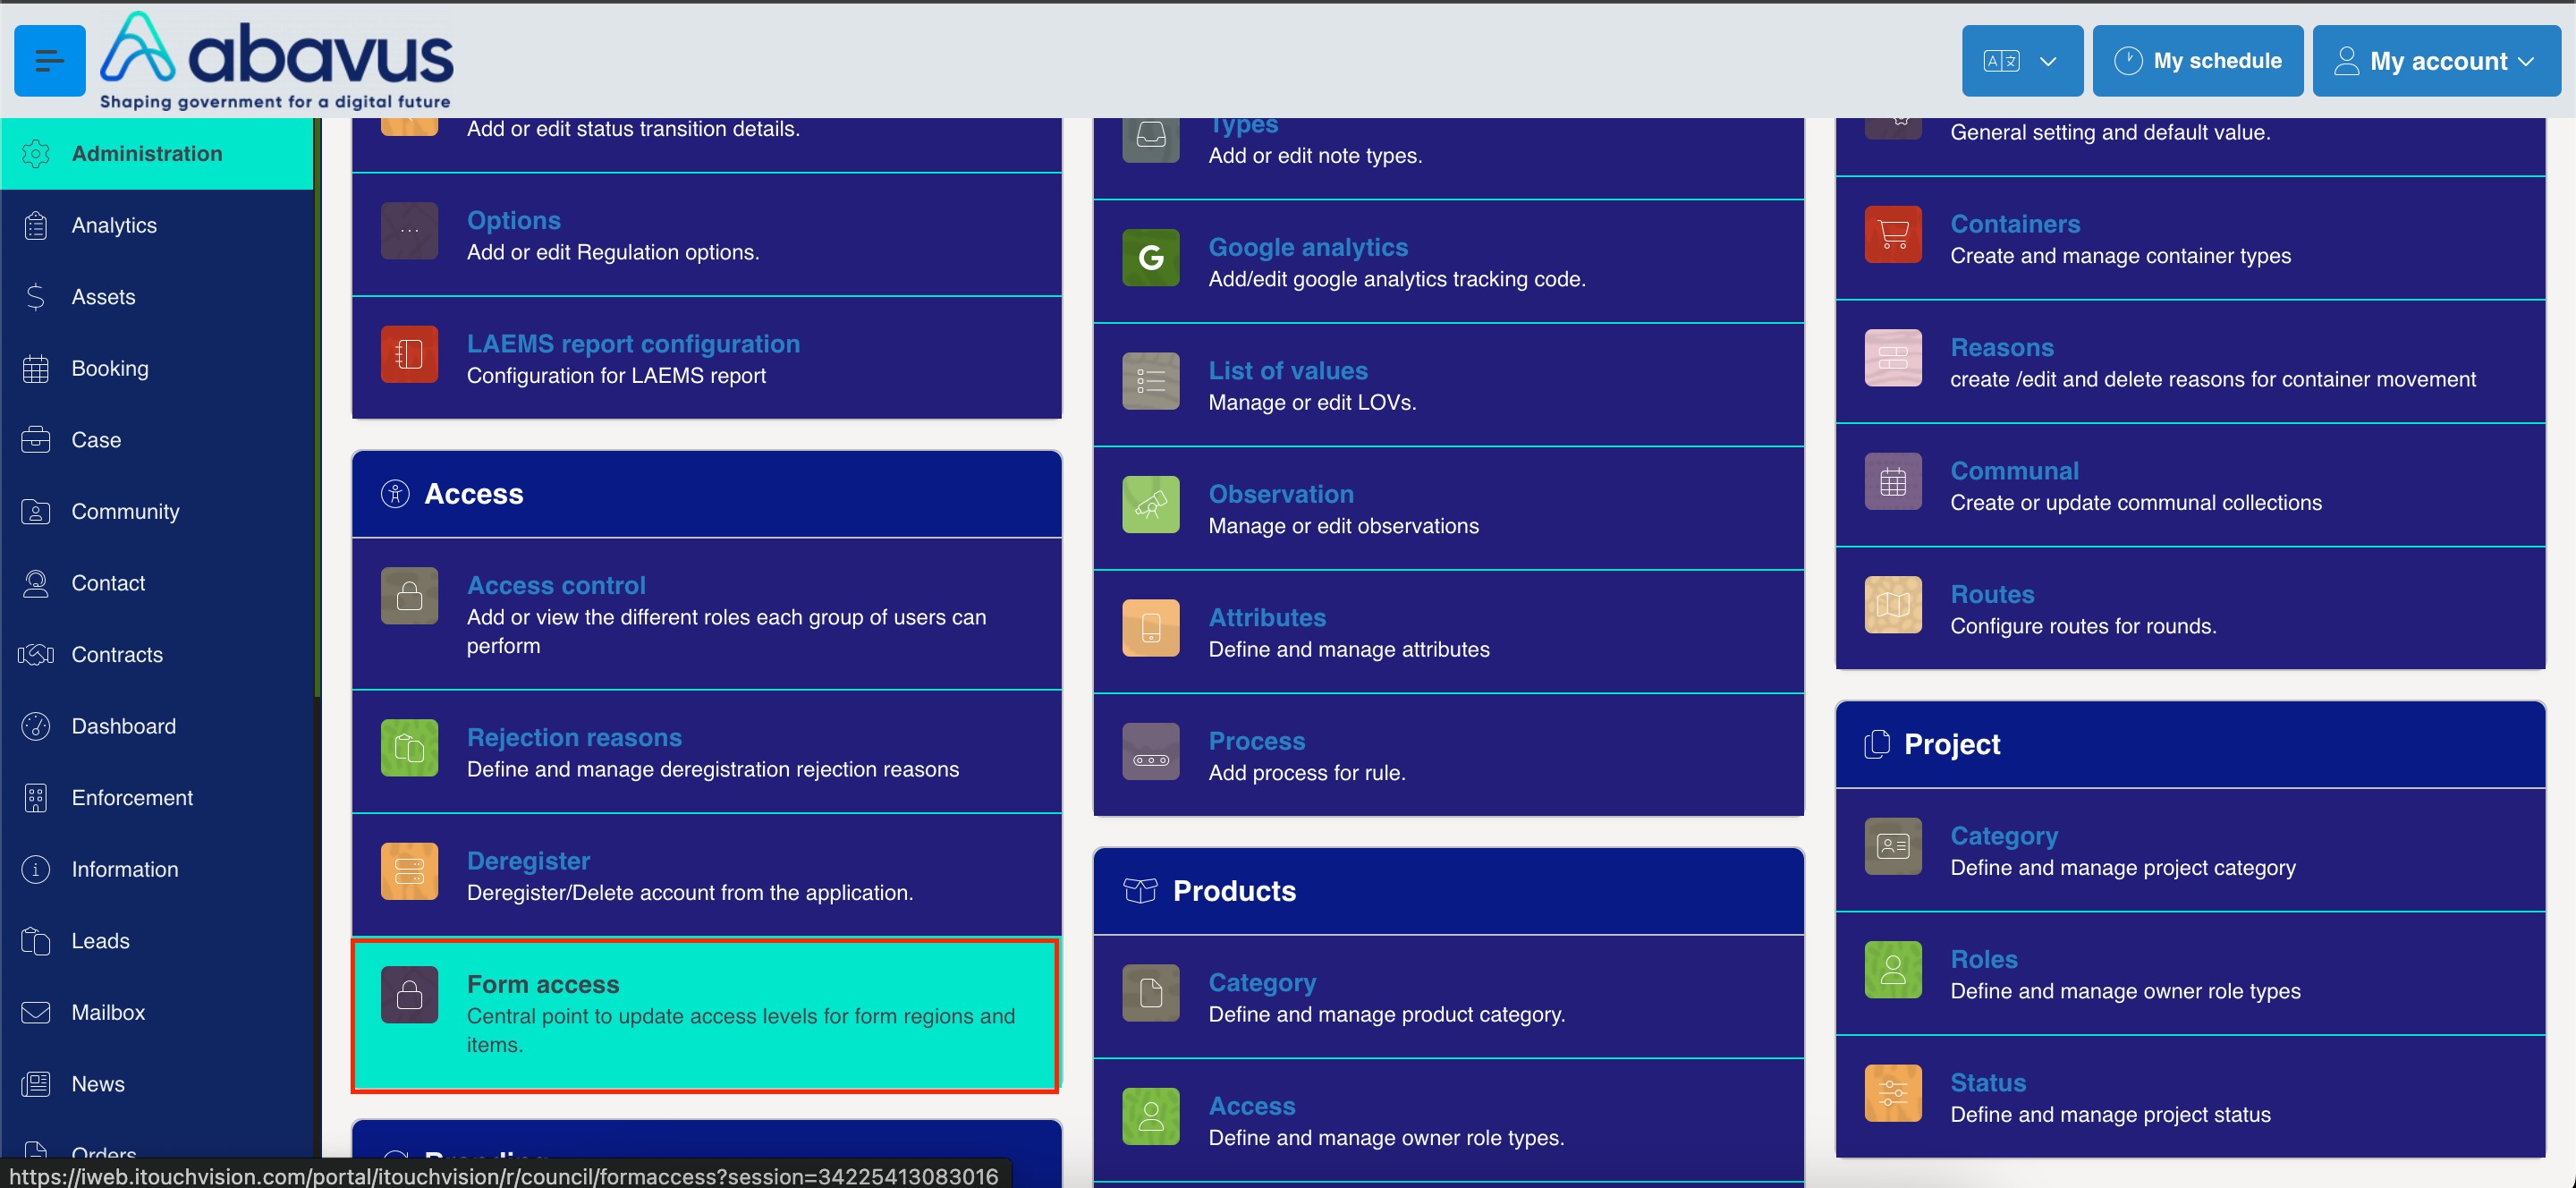Open Category under Products
Viewport: 2576px width, 1188px height.
[1262, 983]
